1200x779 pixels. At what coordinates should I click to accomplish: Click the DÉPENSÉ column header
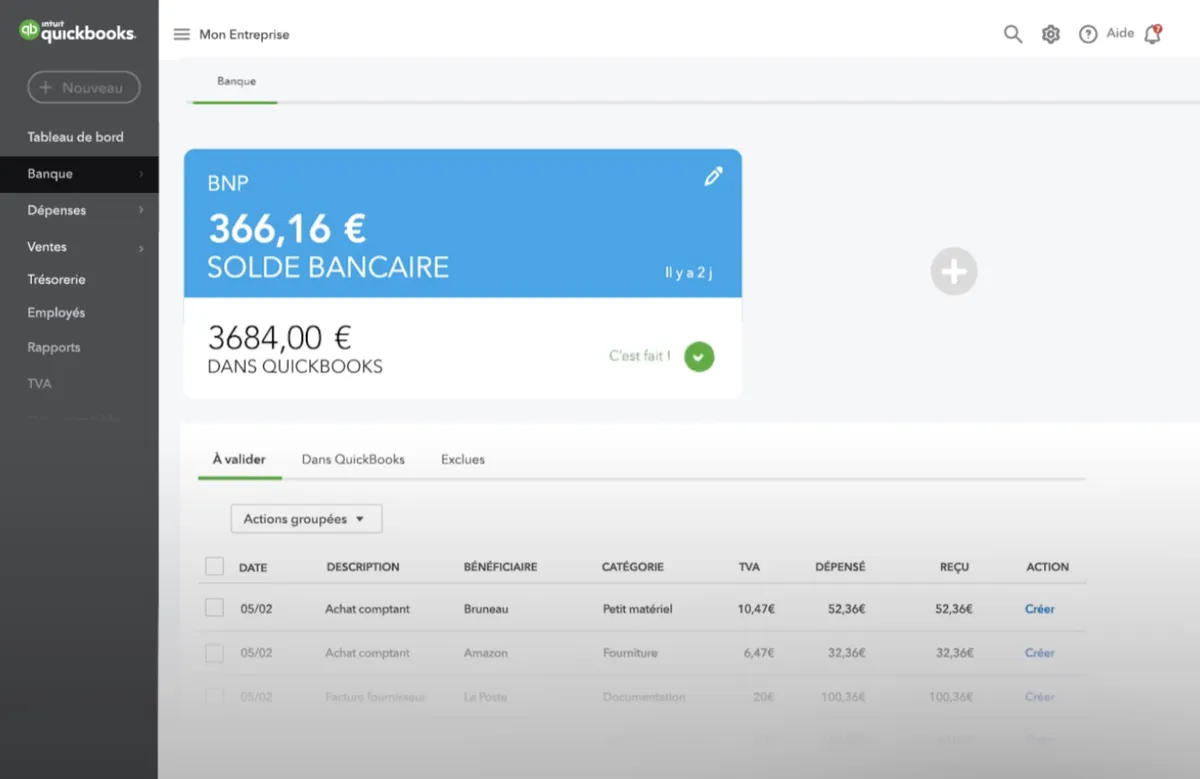pos(840,567)
